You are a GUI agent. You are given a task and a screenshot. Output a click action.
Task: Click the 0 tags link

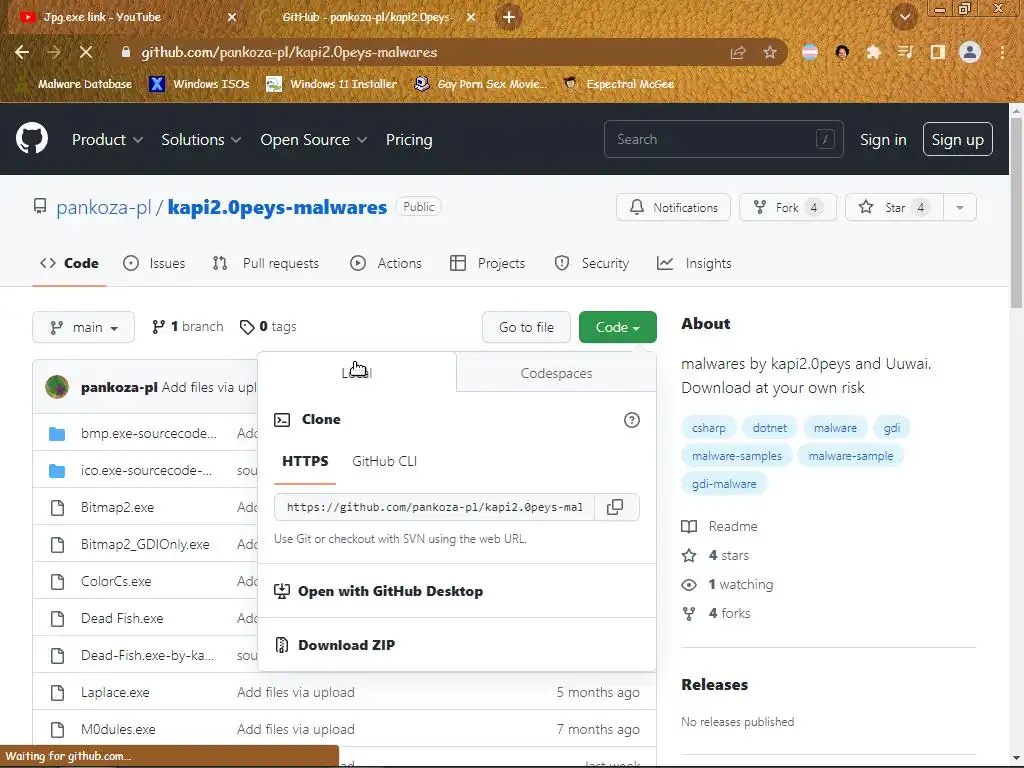tap(268, 327)
